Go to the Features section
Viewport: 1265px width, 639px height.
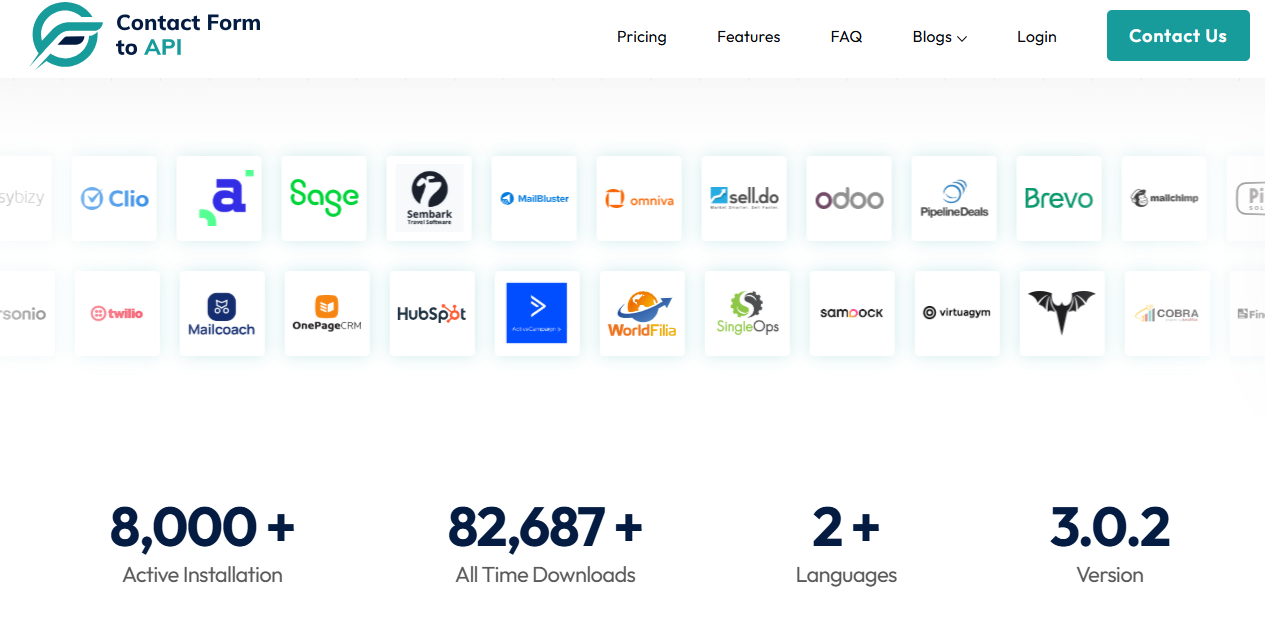click(x=748, y=37)
